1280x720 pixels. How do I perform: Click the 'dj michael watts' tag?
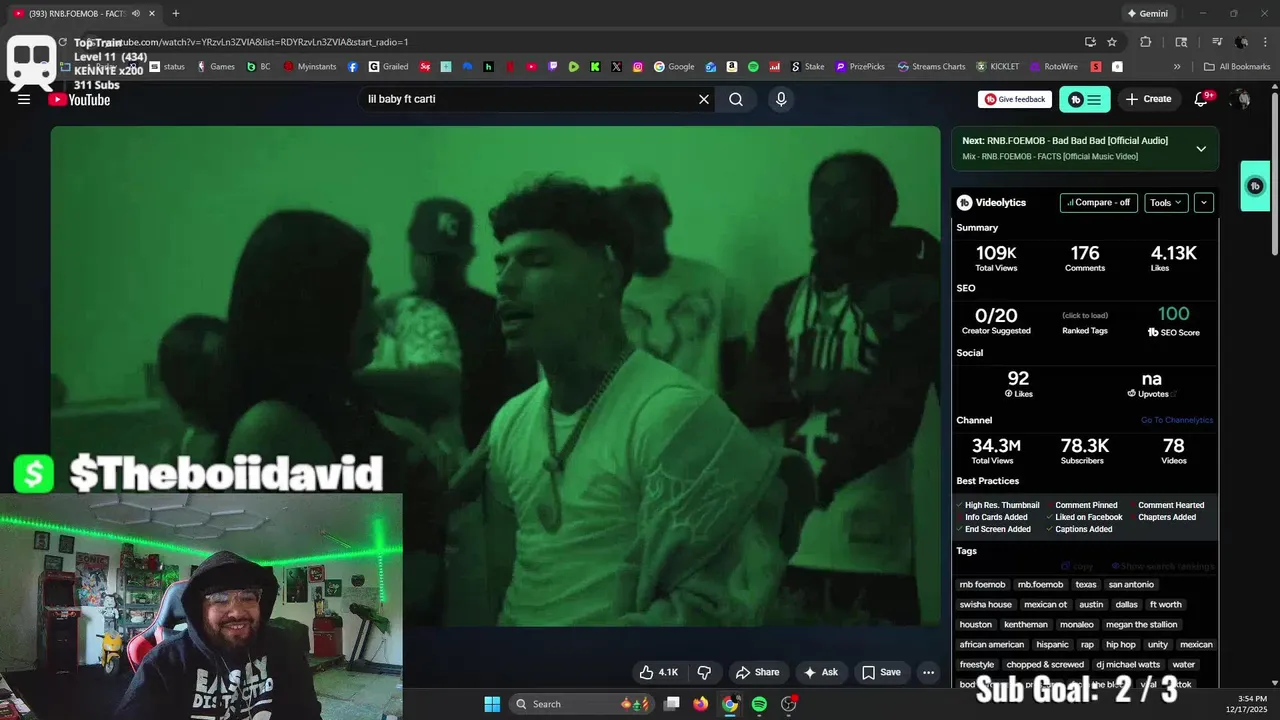[x=1128, y=664]
